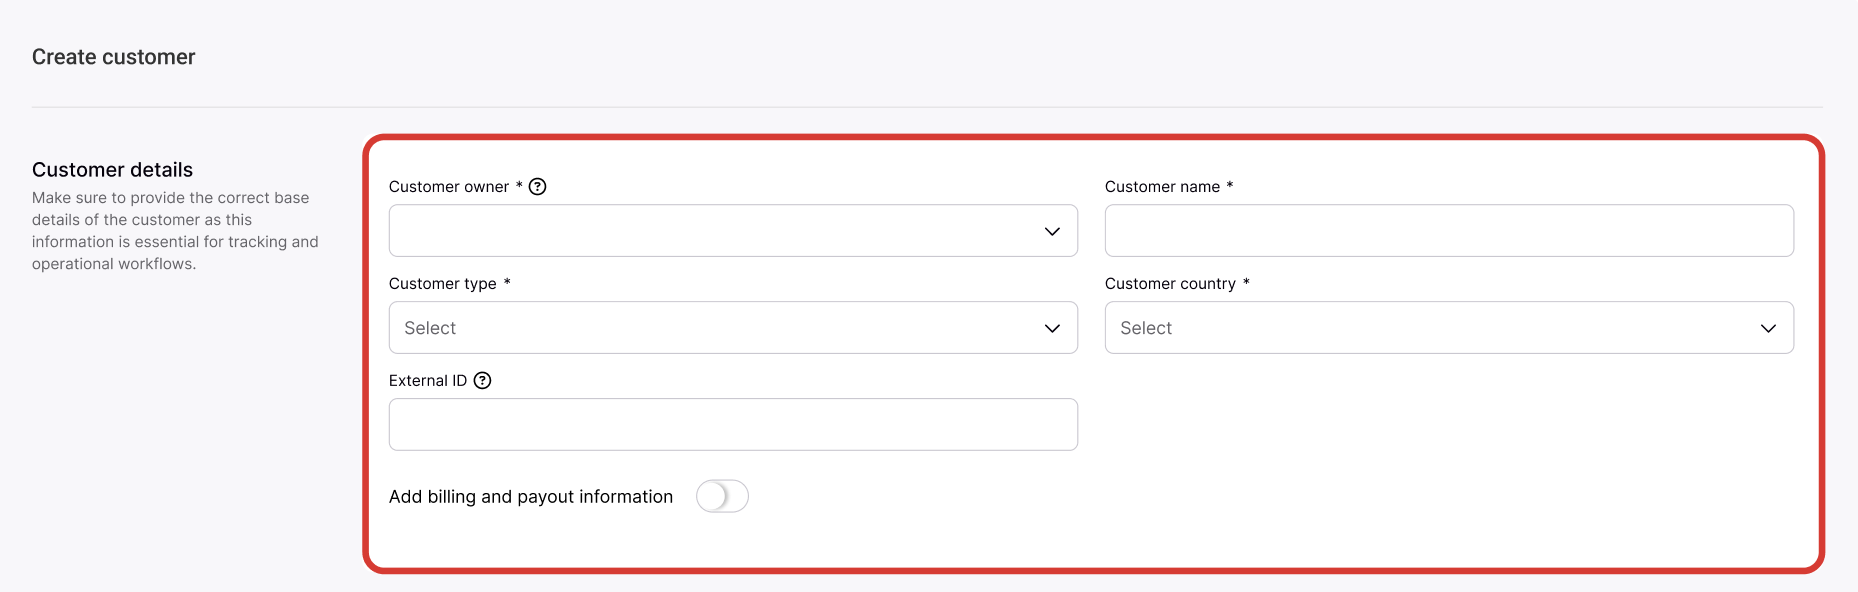The image size is (1858, 592).
Task: Click the Customer type chevron arrow
Action: coord(1052,328)
